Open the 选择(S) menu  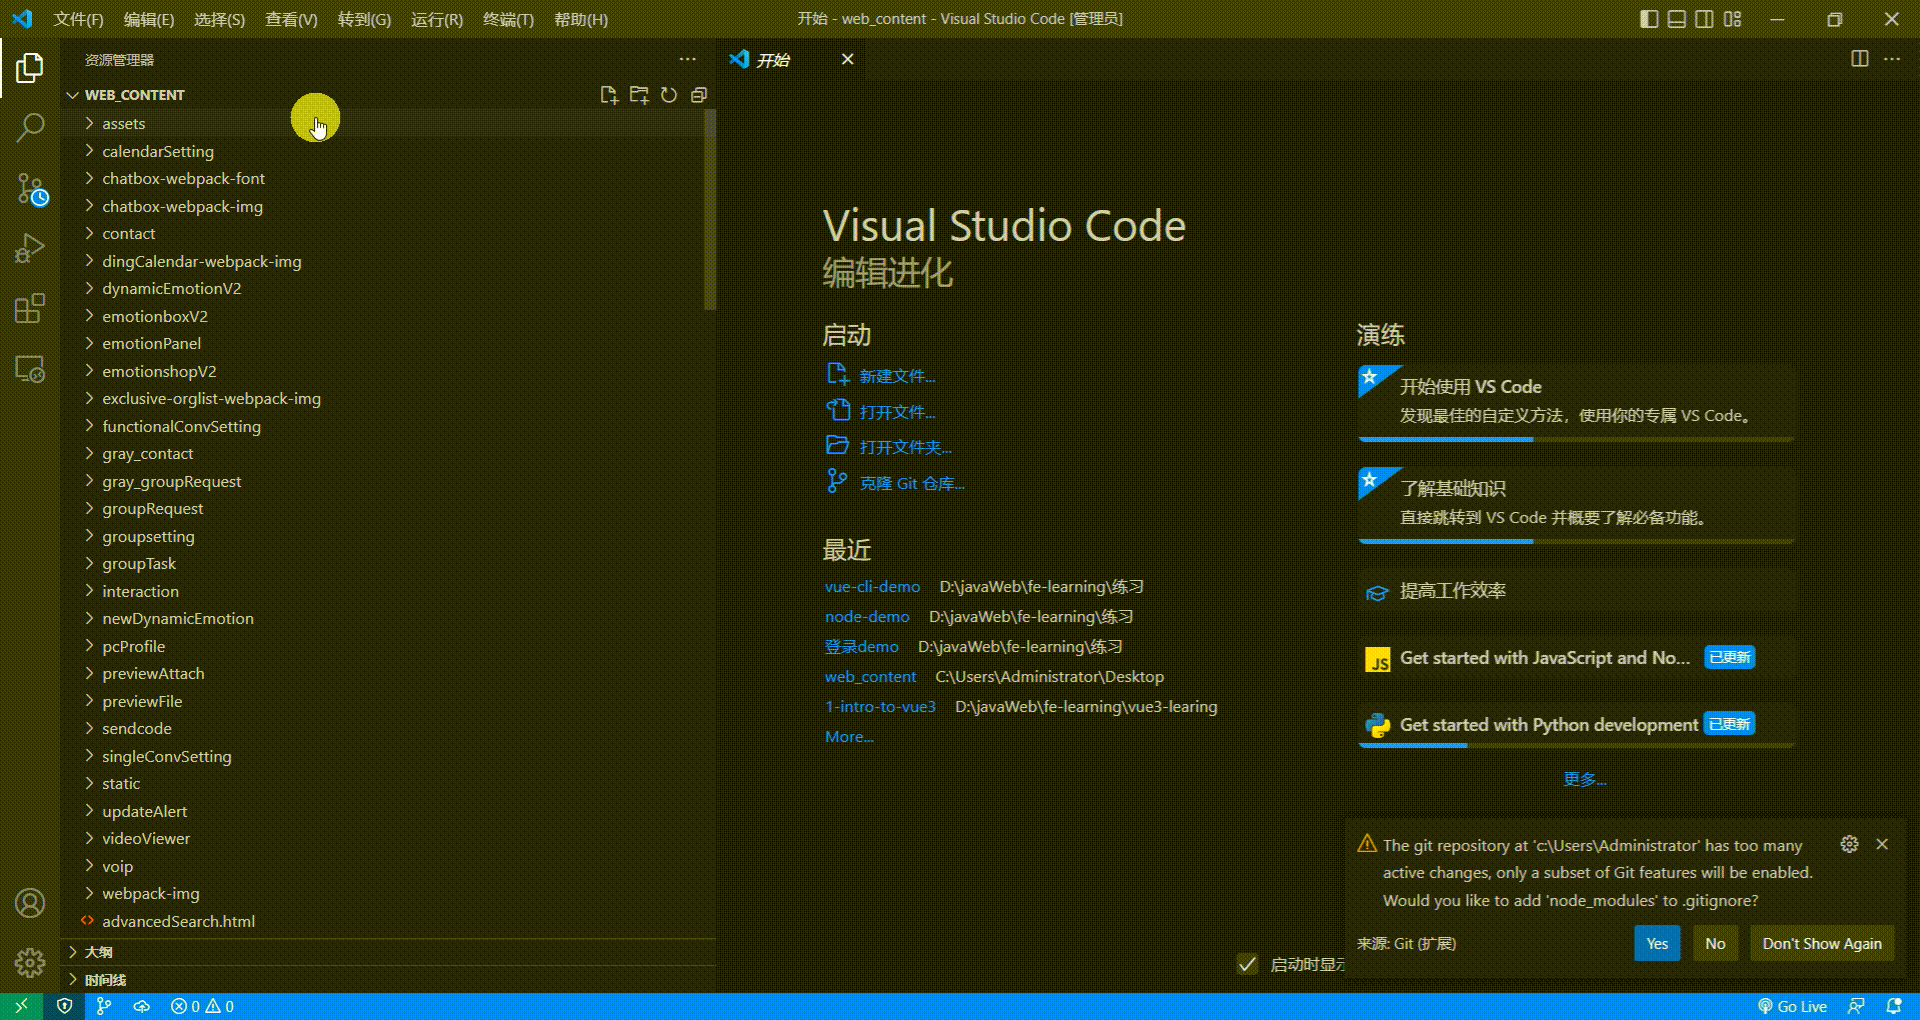pyautogui.click(x=219, y=19)
